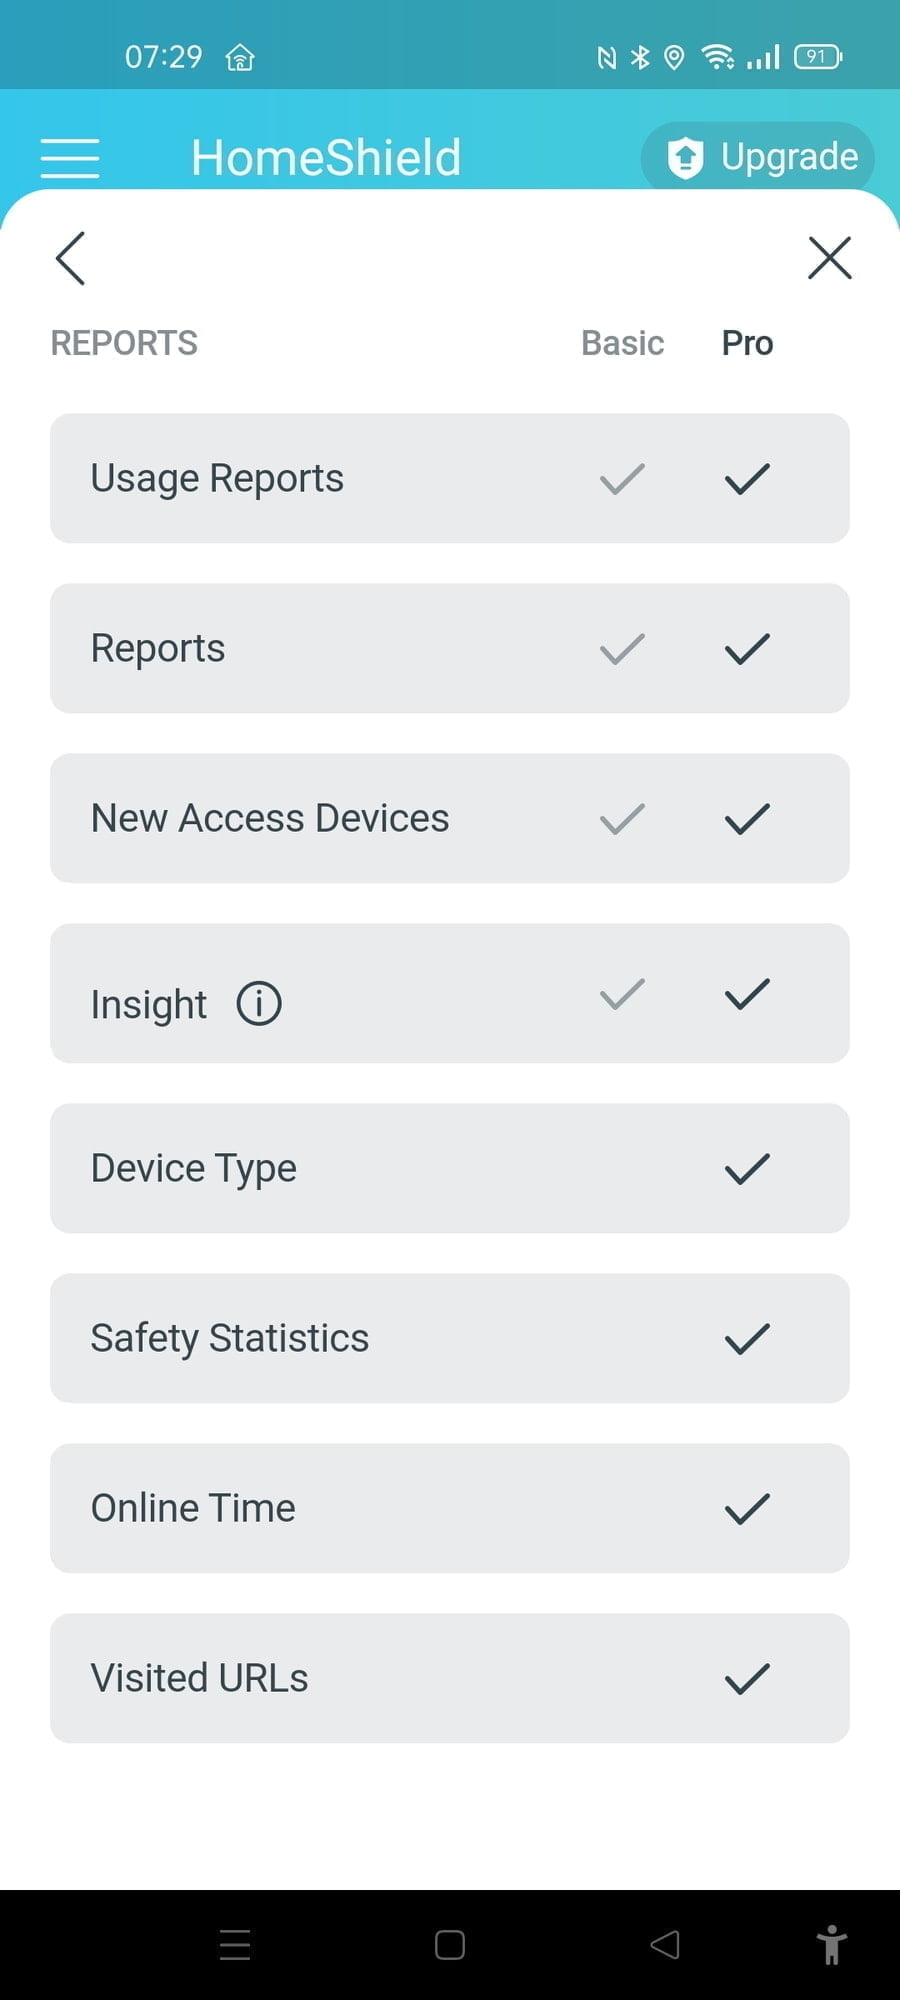
Task: Tap the Usage Reports Pro checkmark
Action: click(747, 479)
